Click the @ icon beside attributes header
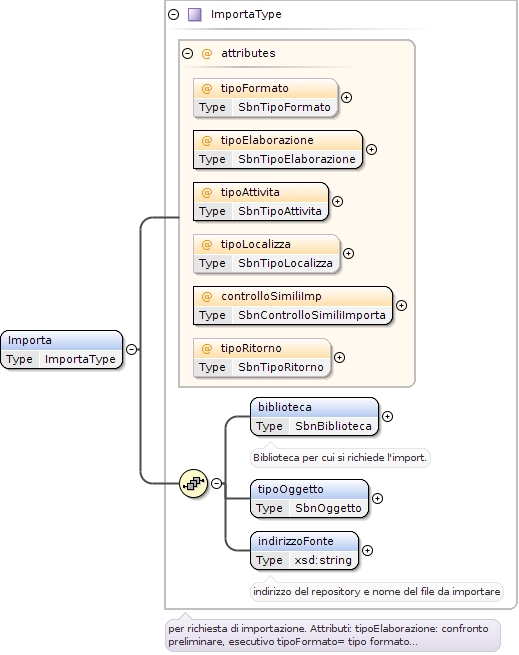 [x=207, y=53]
